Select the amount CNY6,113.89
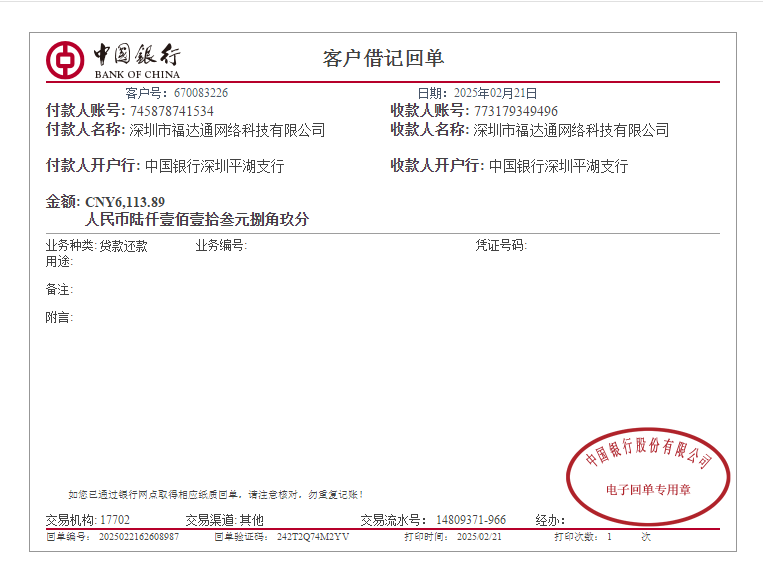This screenshot has height=573, width=763. 125,202
